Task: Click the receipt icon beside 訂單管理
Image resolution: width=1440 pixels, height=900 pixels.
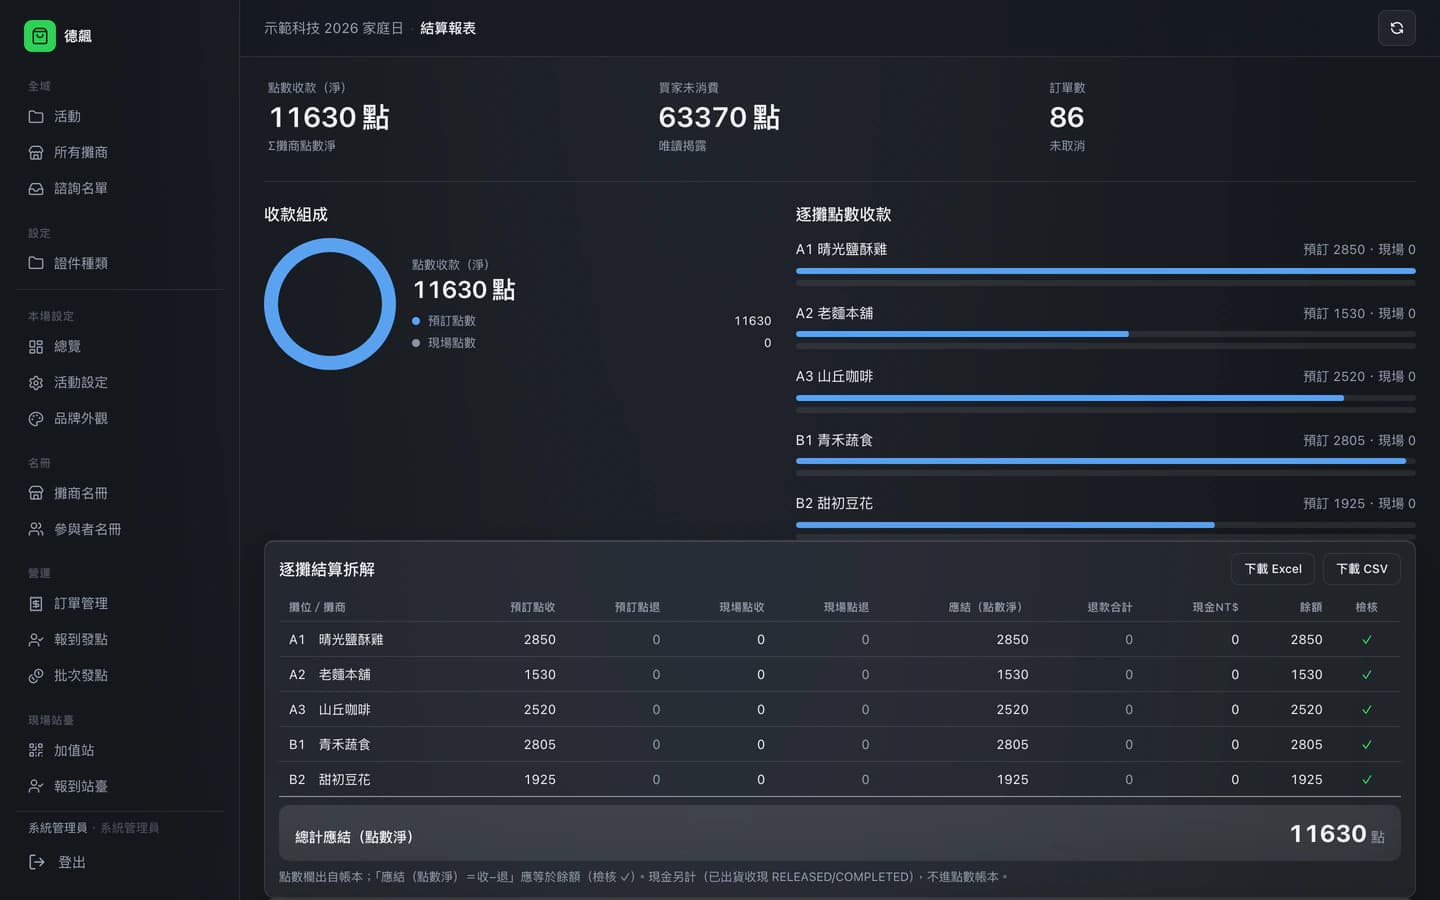Action: (36, 604)
